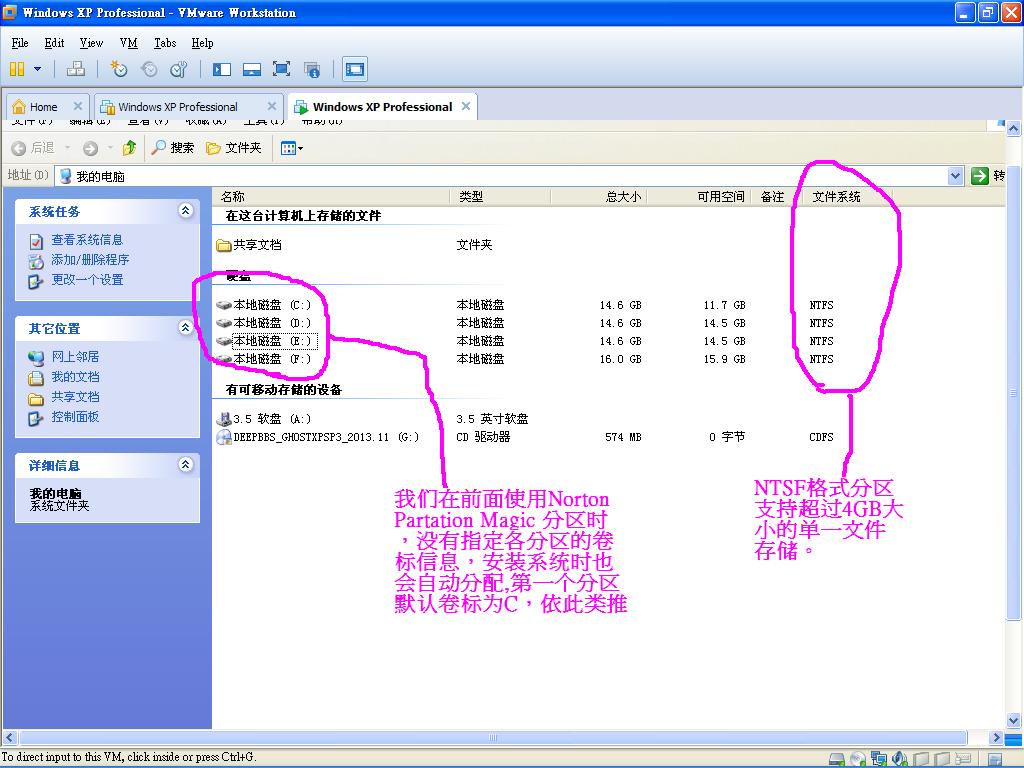Open the Help menu

click(x=202, y=43)
